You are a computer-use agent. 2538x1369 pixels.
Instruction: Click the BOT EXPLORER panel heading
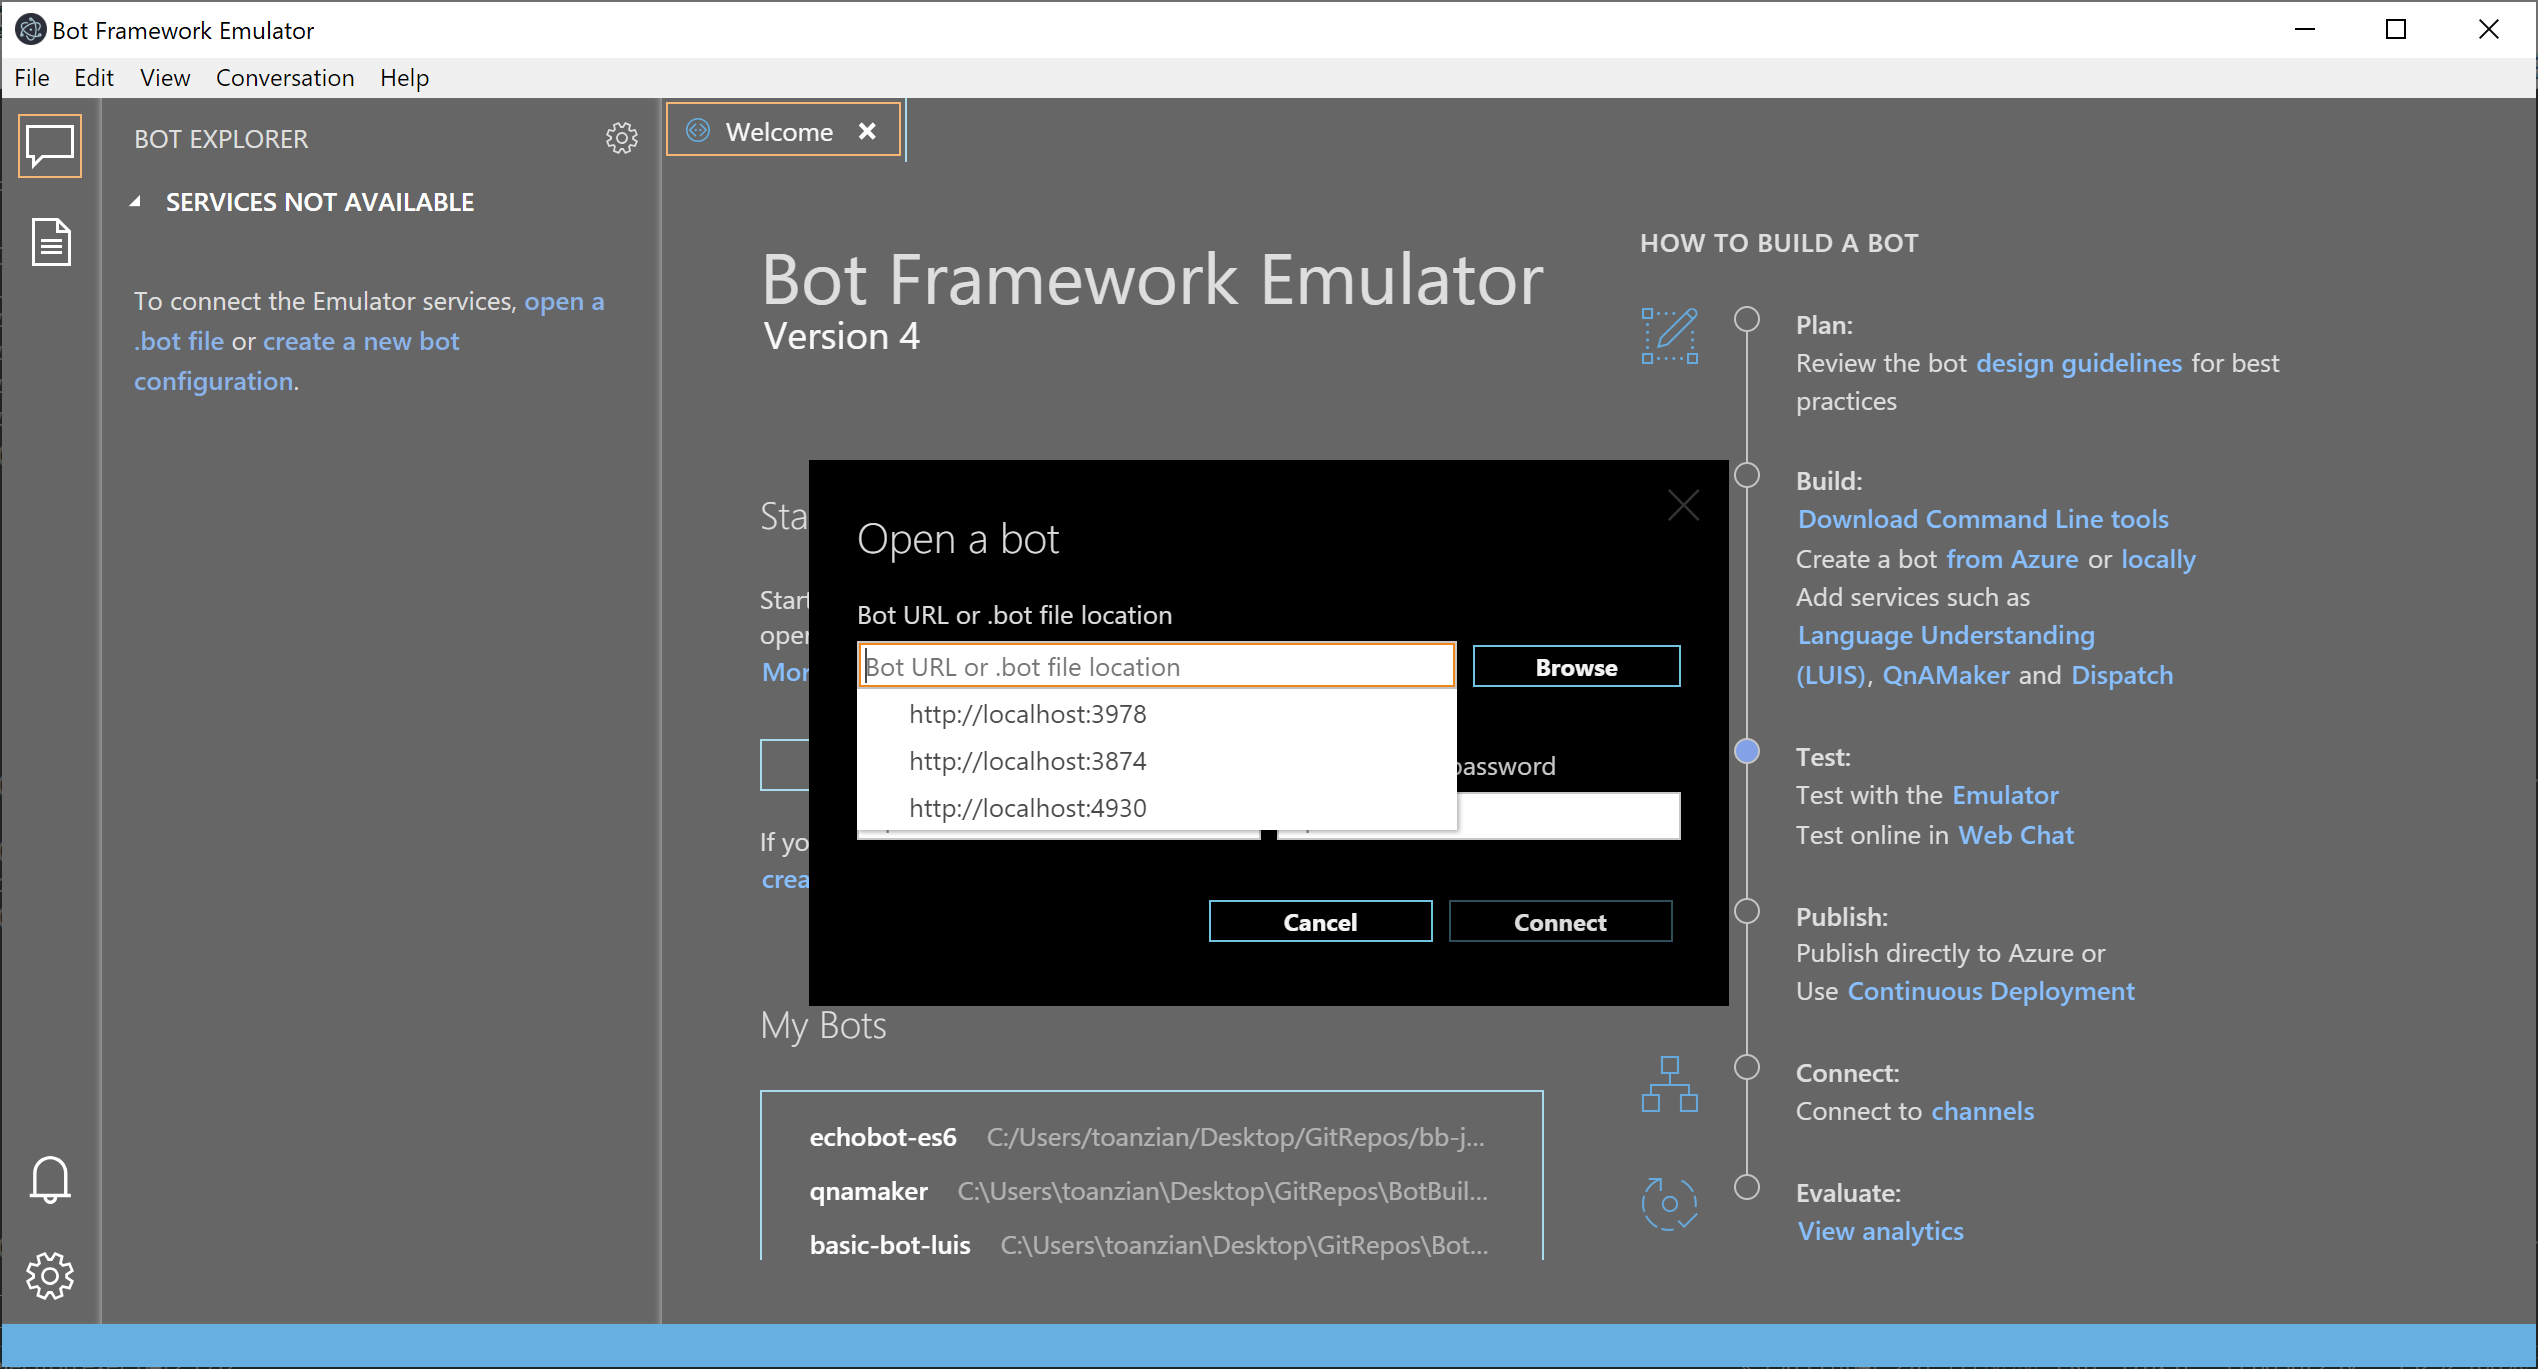pyautogui.click(x=221, y=139)
